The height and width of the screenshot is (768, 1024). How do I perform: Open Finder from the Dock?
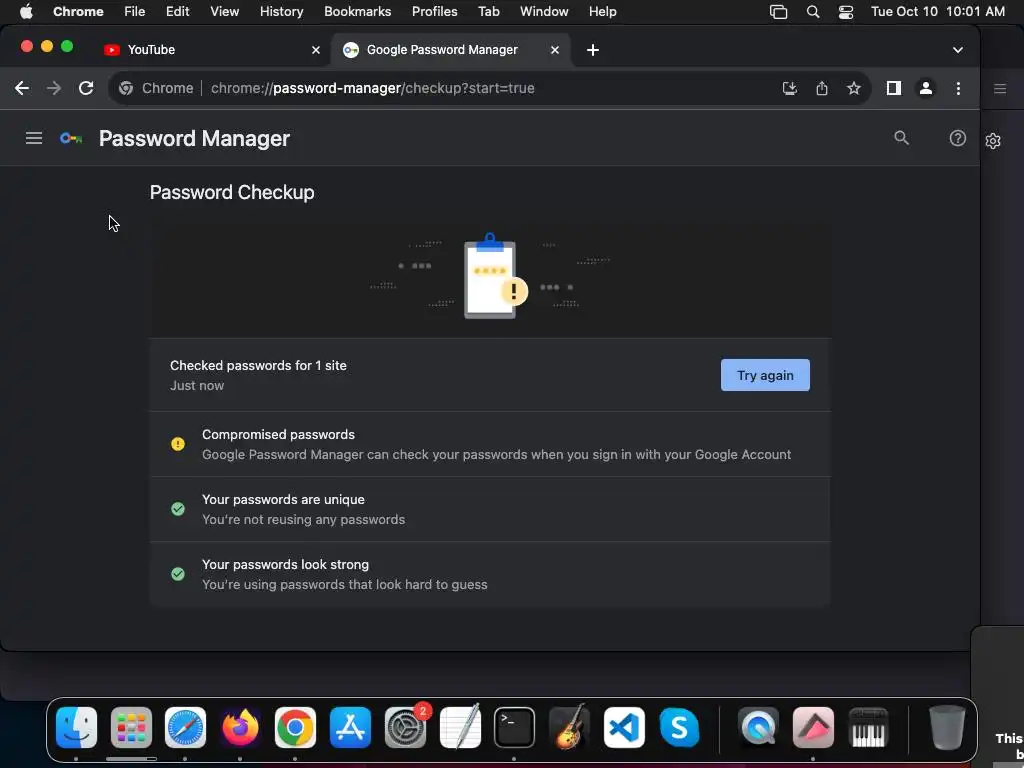(76, 727)
